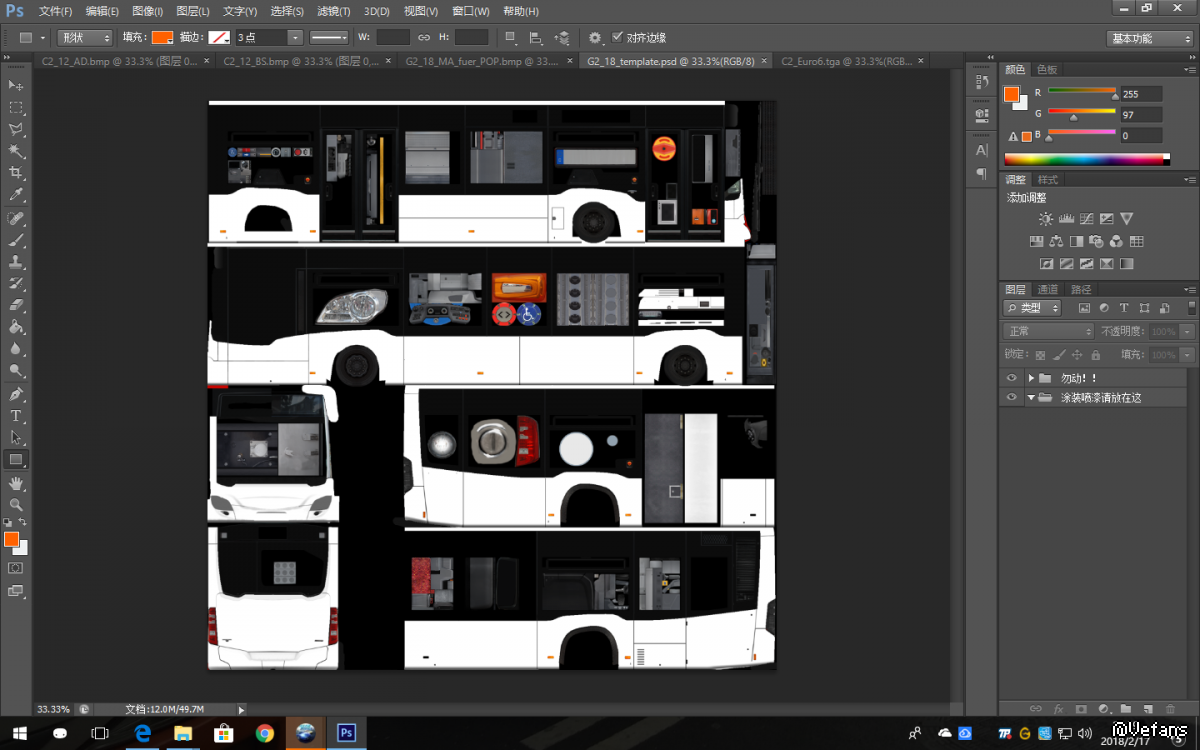Click the link width and height icon

424,38
